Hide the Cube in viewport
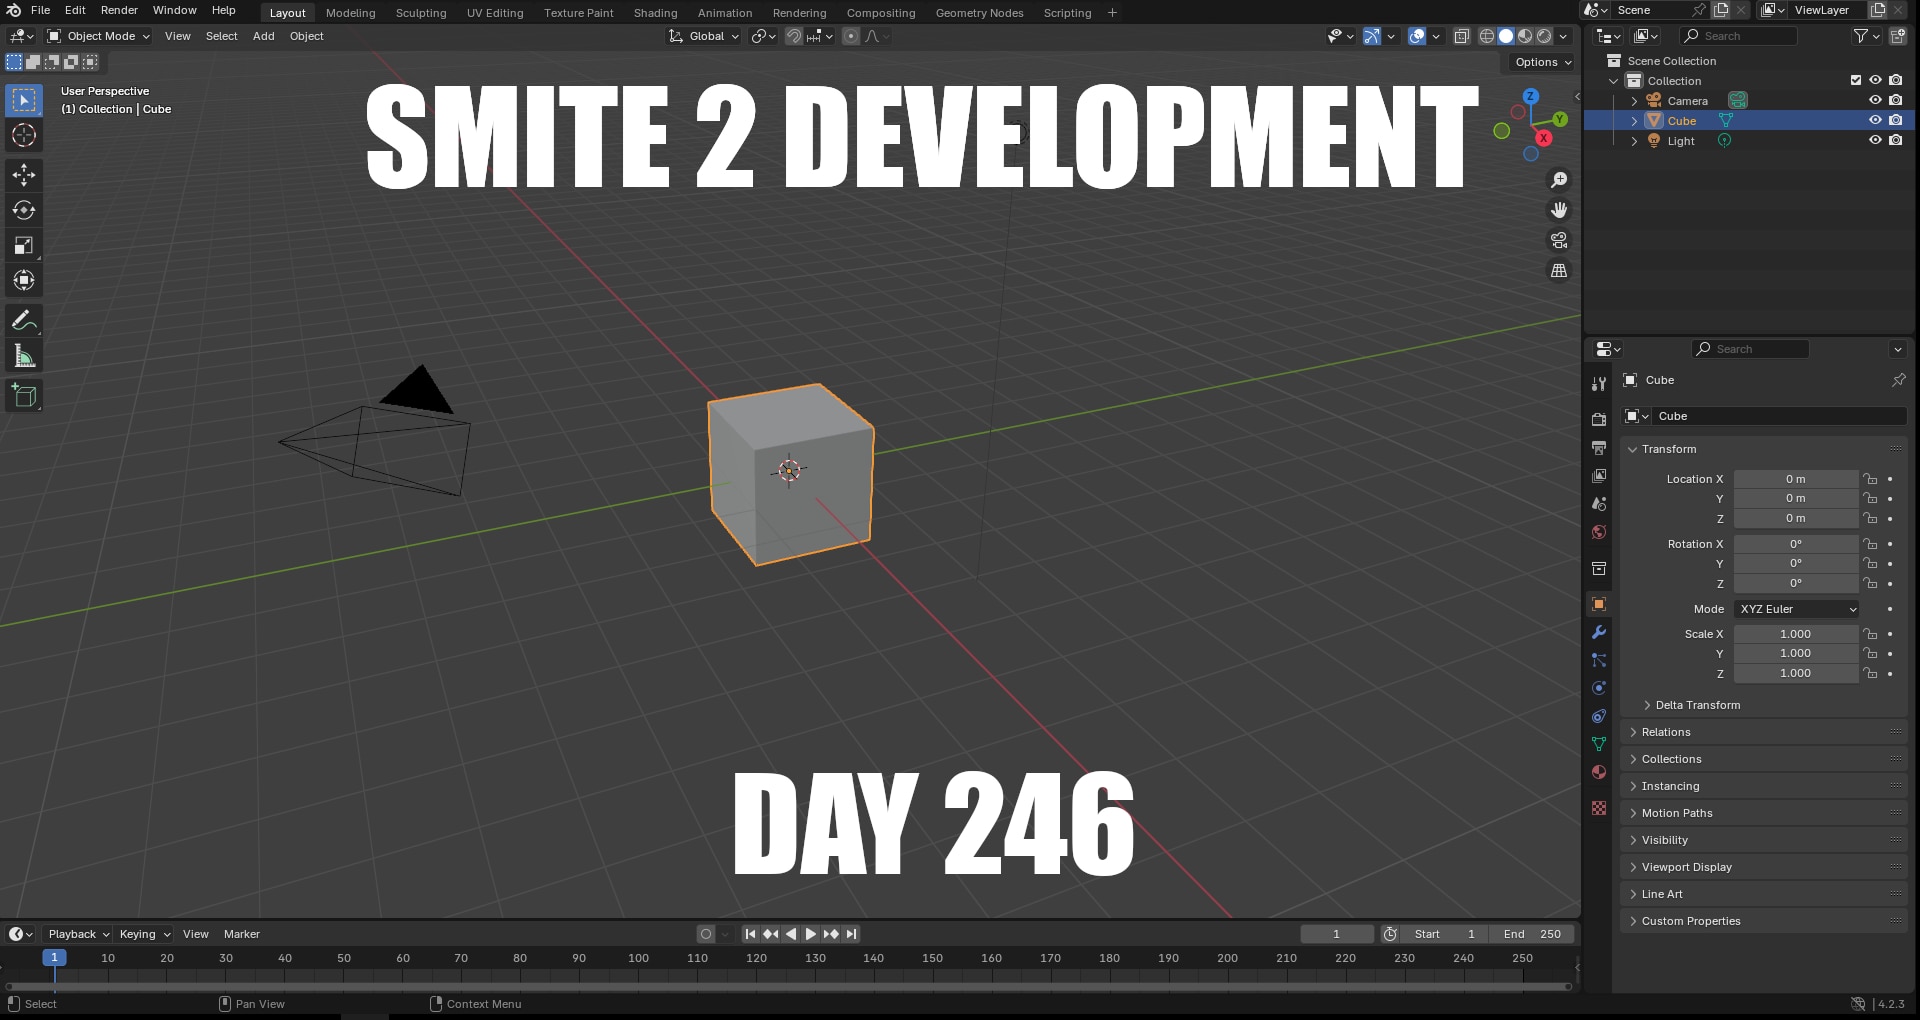Screen dimensions: 1920x1020 pyautogui.click(x=1875, y=120)
